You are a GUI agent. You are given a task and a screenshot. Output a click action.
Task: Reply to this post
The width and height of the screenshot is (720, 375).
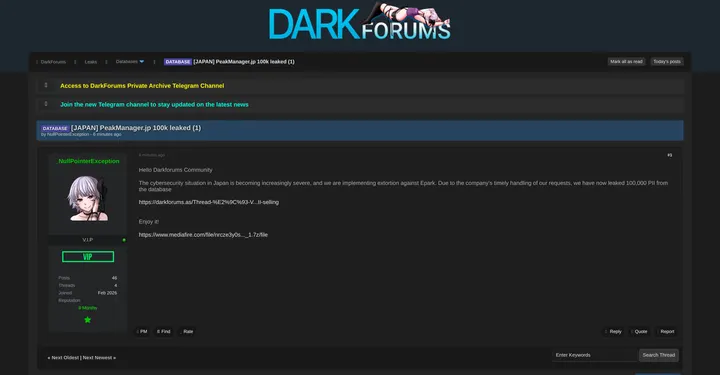613,331
